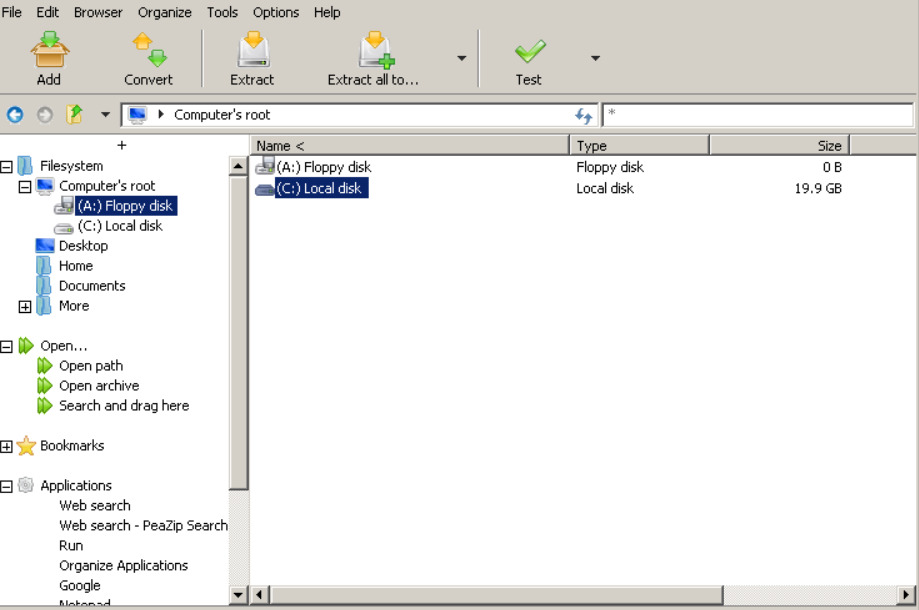Open the Edit menu
Image resolution: width=919 pixels, height=610 pixels.
[x=47, y=12]
